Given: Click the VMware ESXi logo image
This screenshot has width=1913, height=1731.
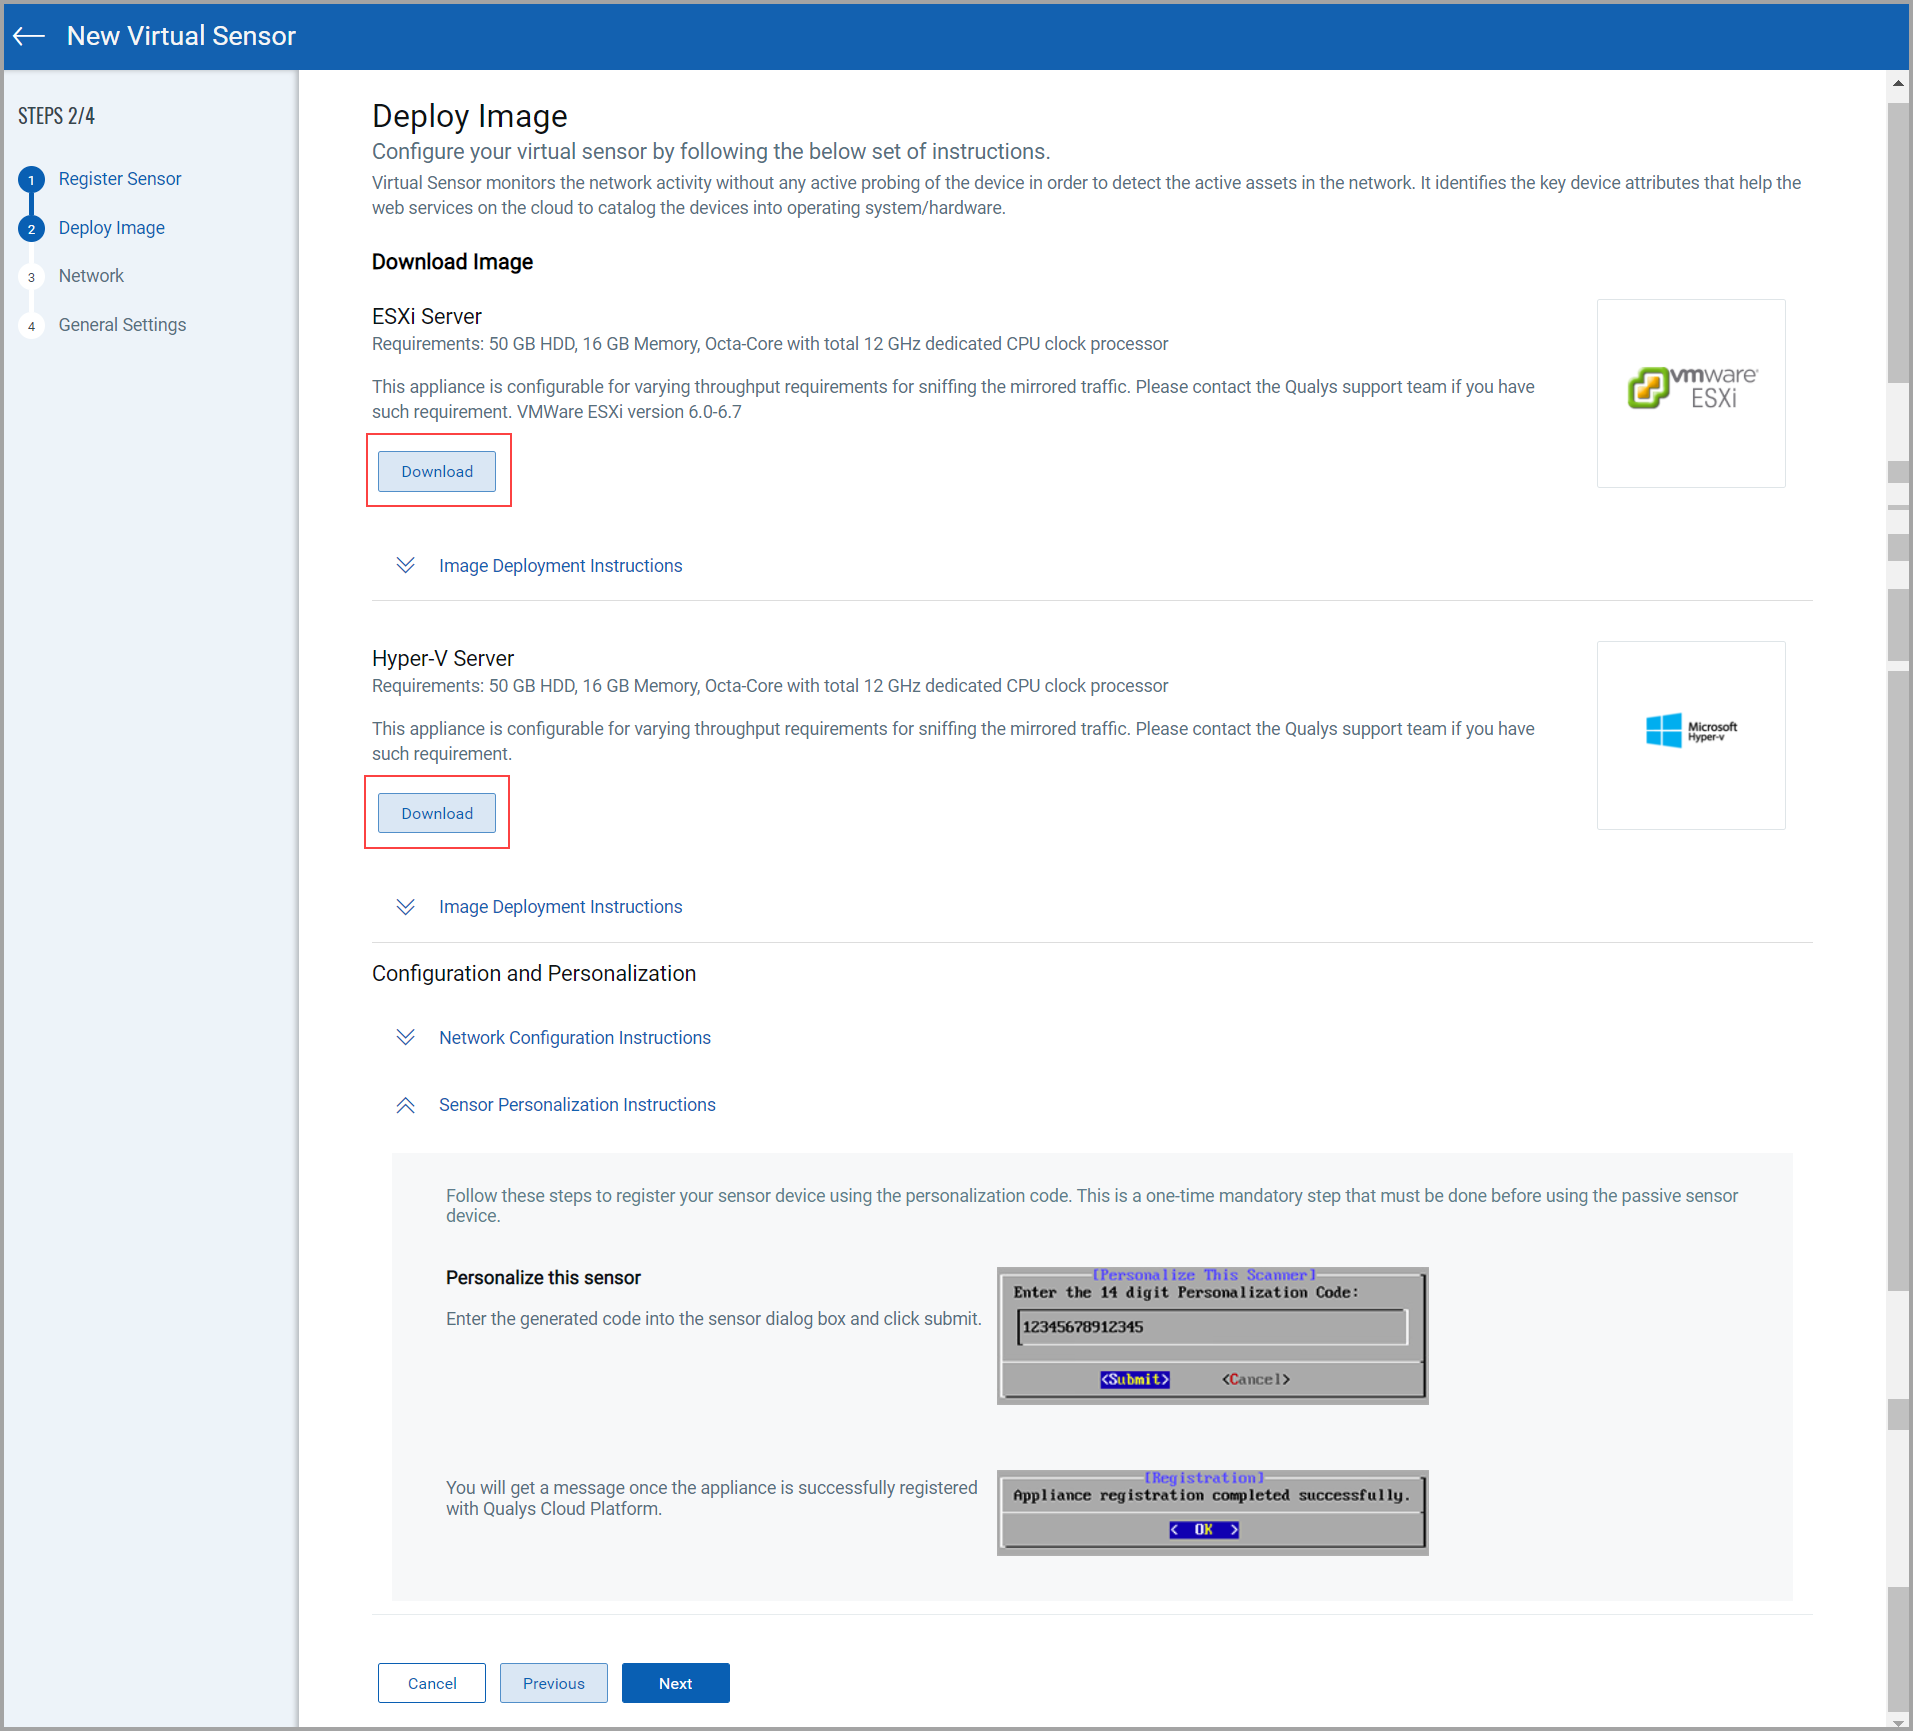Looking at the screenshot, I should [x=1690, y=392].
